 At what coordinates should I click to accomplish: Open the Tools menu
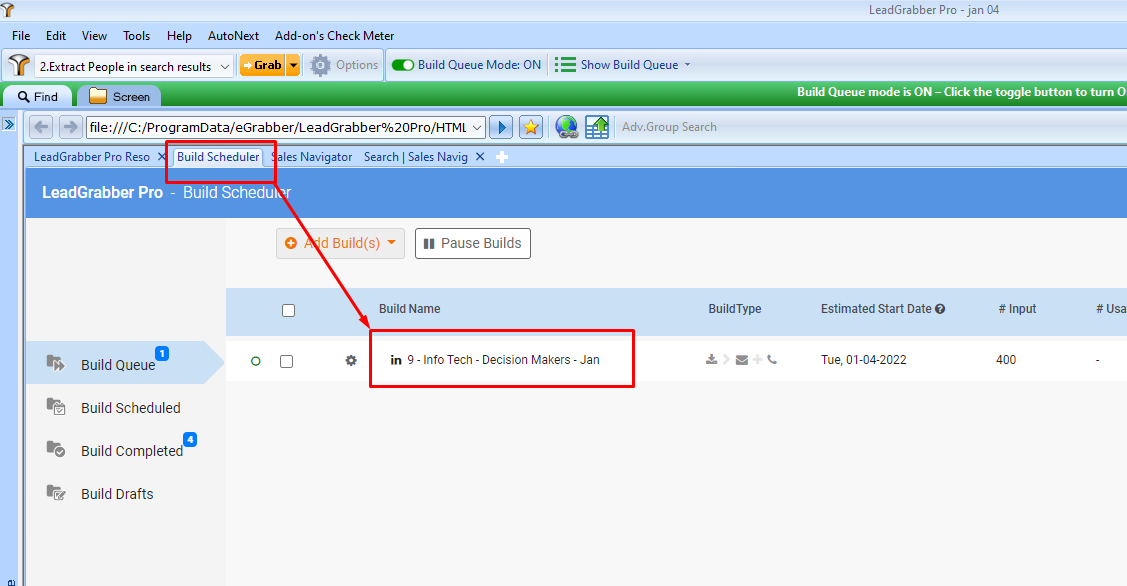(136, 35)
